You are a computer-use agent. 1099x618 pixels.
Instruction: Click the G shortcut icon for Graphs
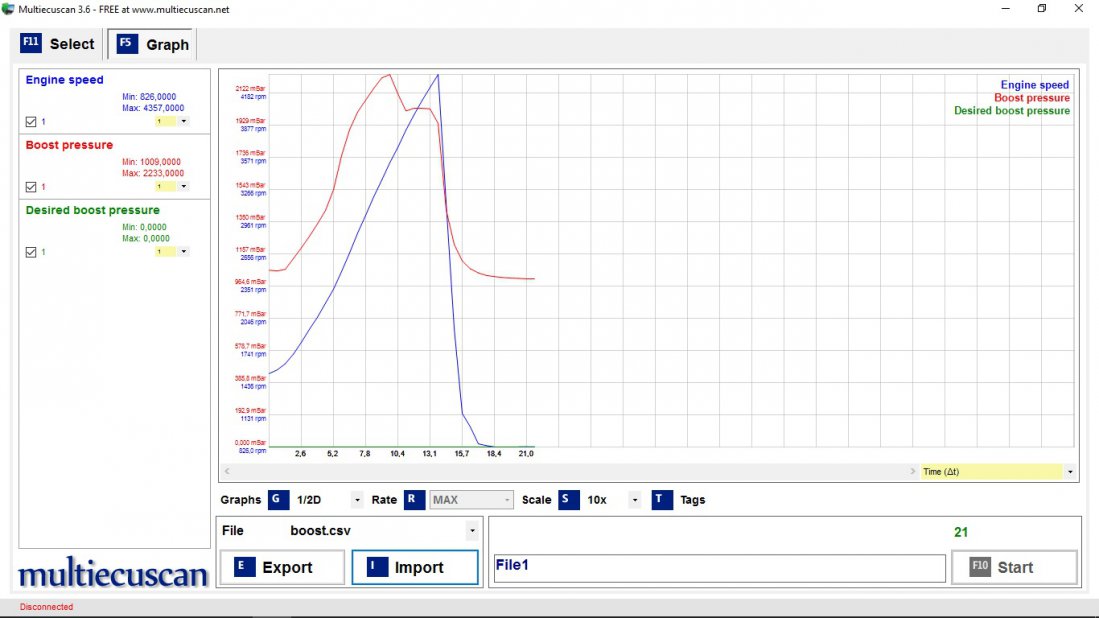point(278,499)
